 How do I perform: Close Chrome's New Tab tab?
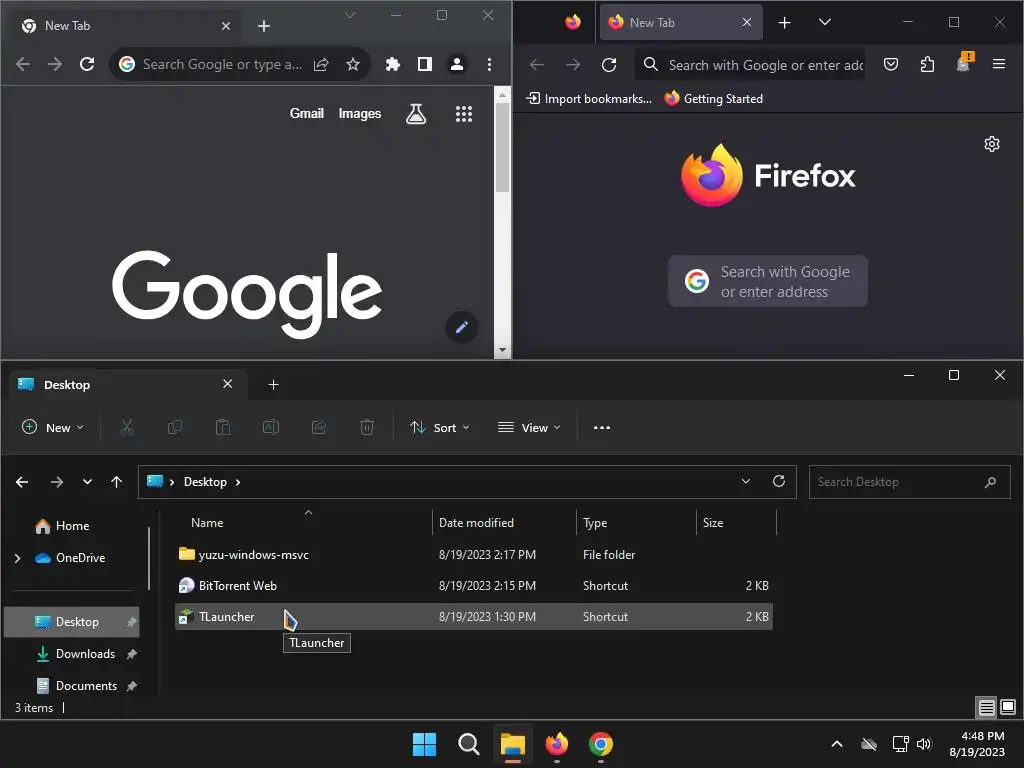tap(225, 26)
